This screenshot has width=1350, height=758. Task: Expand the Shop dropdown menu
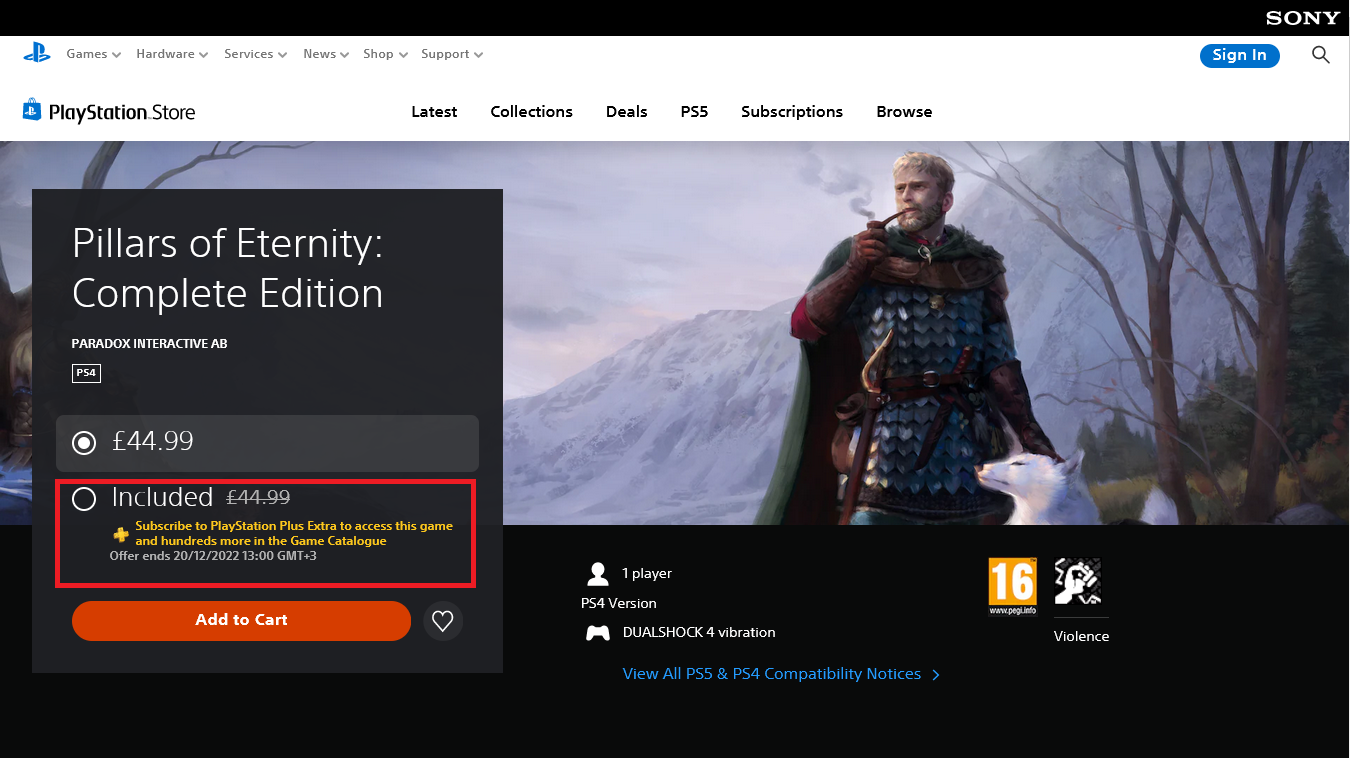pyautogui.click(x=385, y=54)
